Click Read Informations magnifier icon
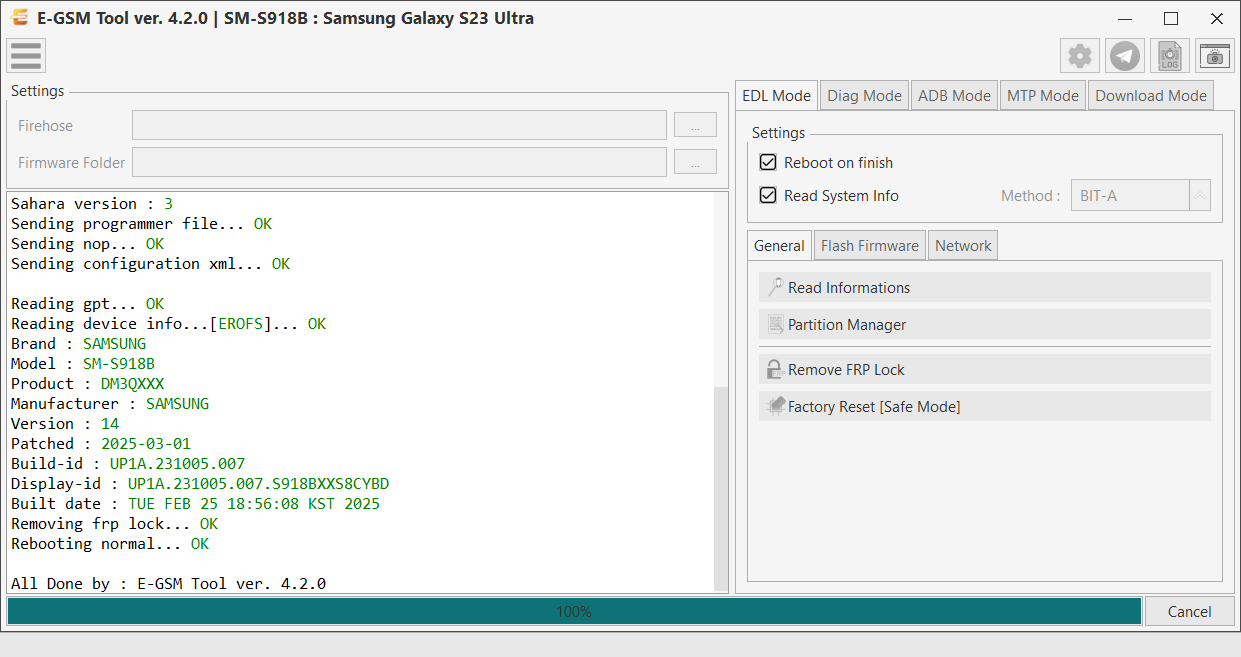This screenshot has width=1241, height=657. click(774, 287)
